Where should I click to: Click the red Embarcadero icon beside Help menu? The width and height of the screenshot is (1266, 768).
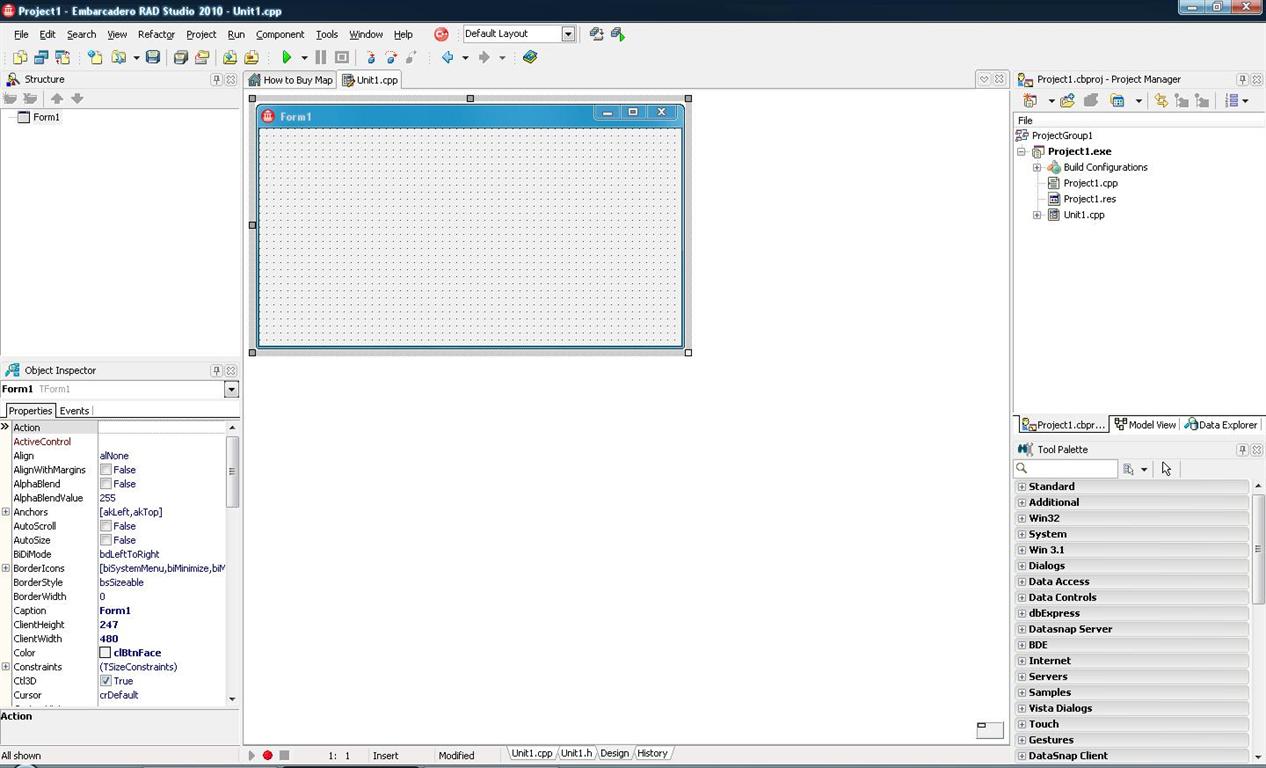[441, 34]
